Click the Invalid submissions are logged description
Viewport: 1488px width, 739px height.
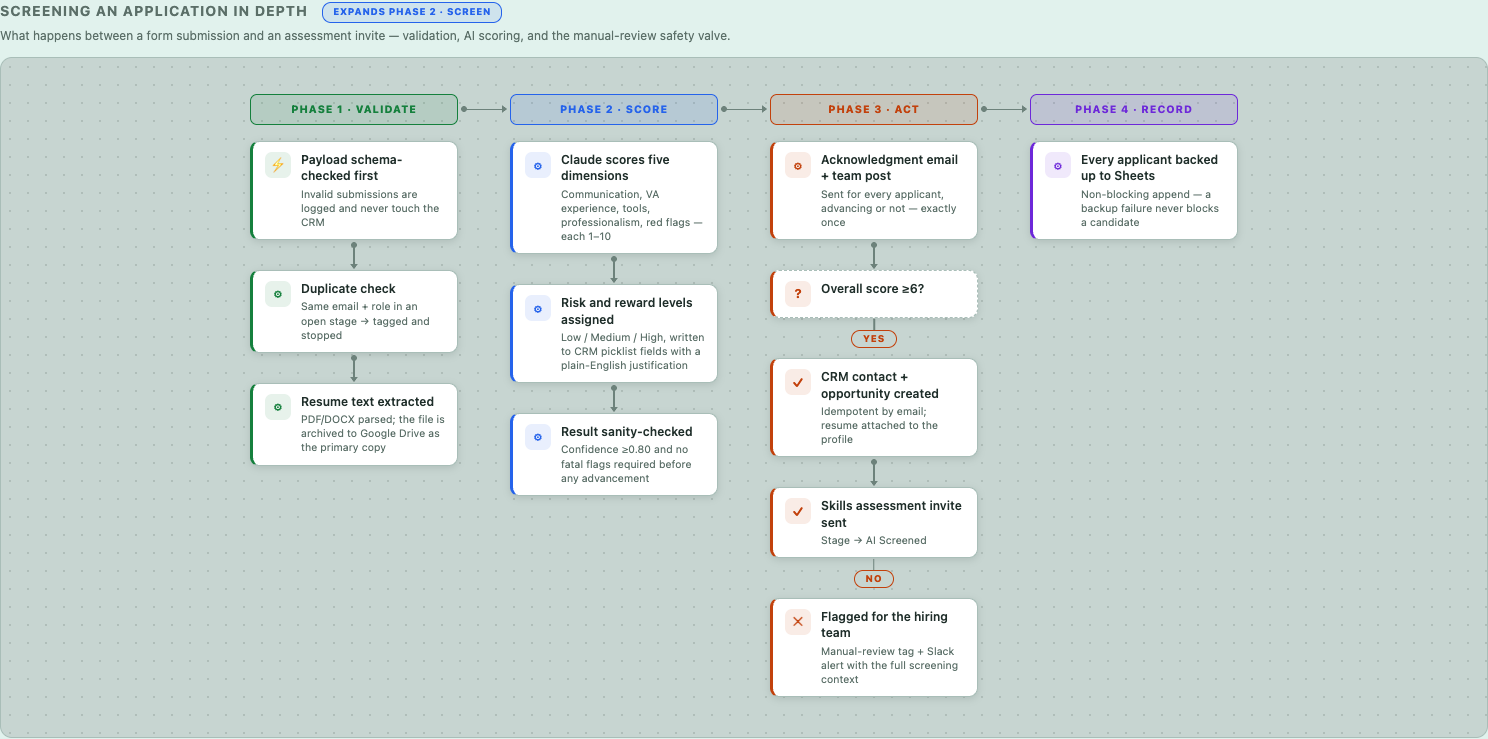click(370, 208)
